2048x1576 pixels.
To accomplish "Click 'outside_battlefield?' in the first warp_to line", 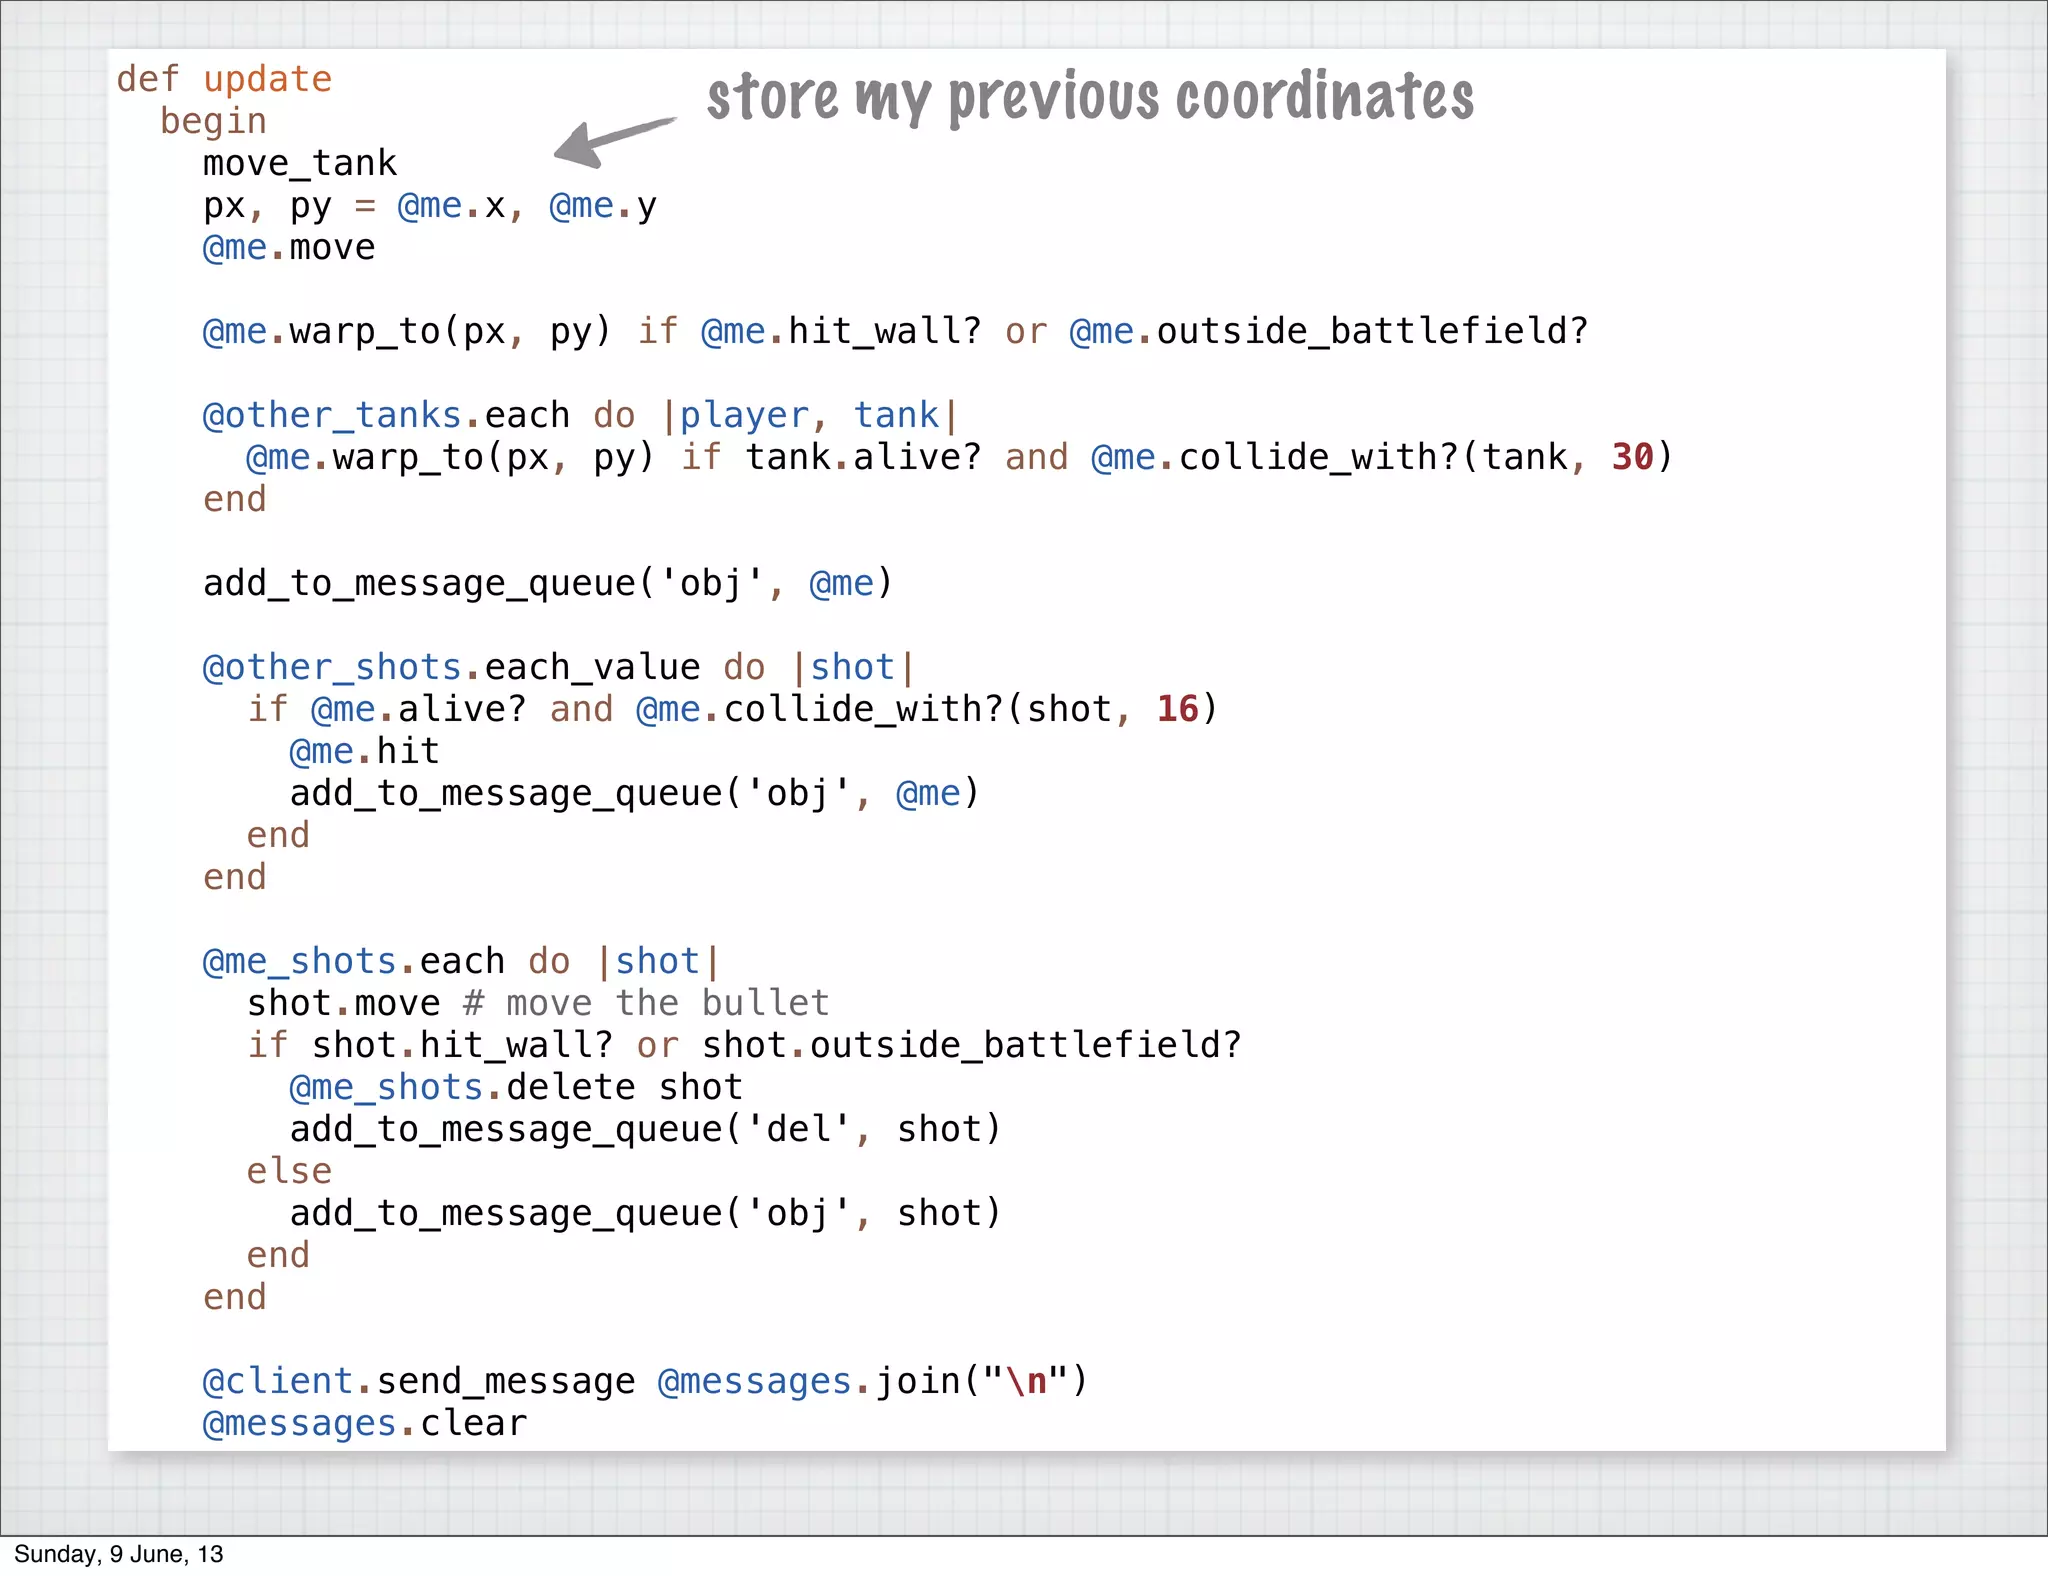I will (x=1372, y=331).
